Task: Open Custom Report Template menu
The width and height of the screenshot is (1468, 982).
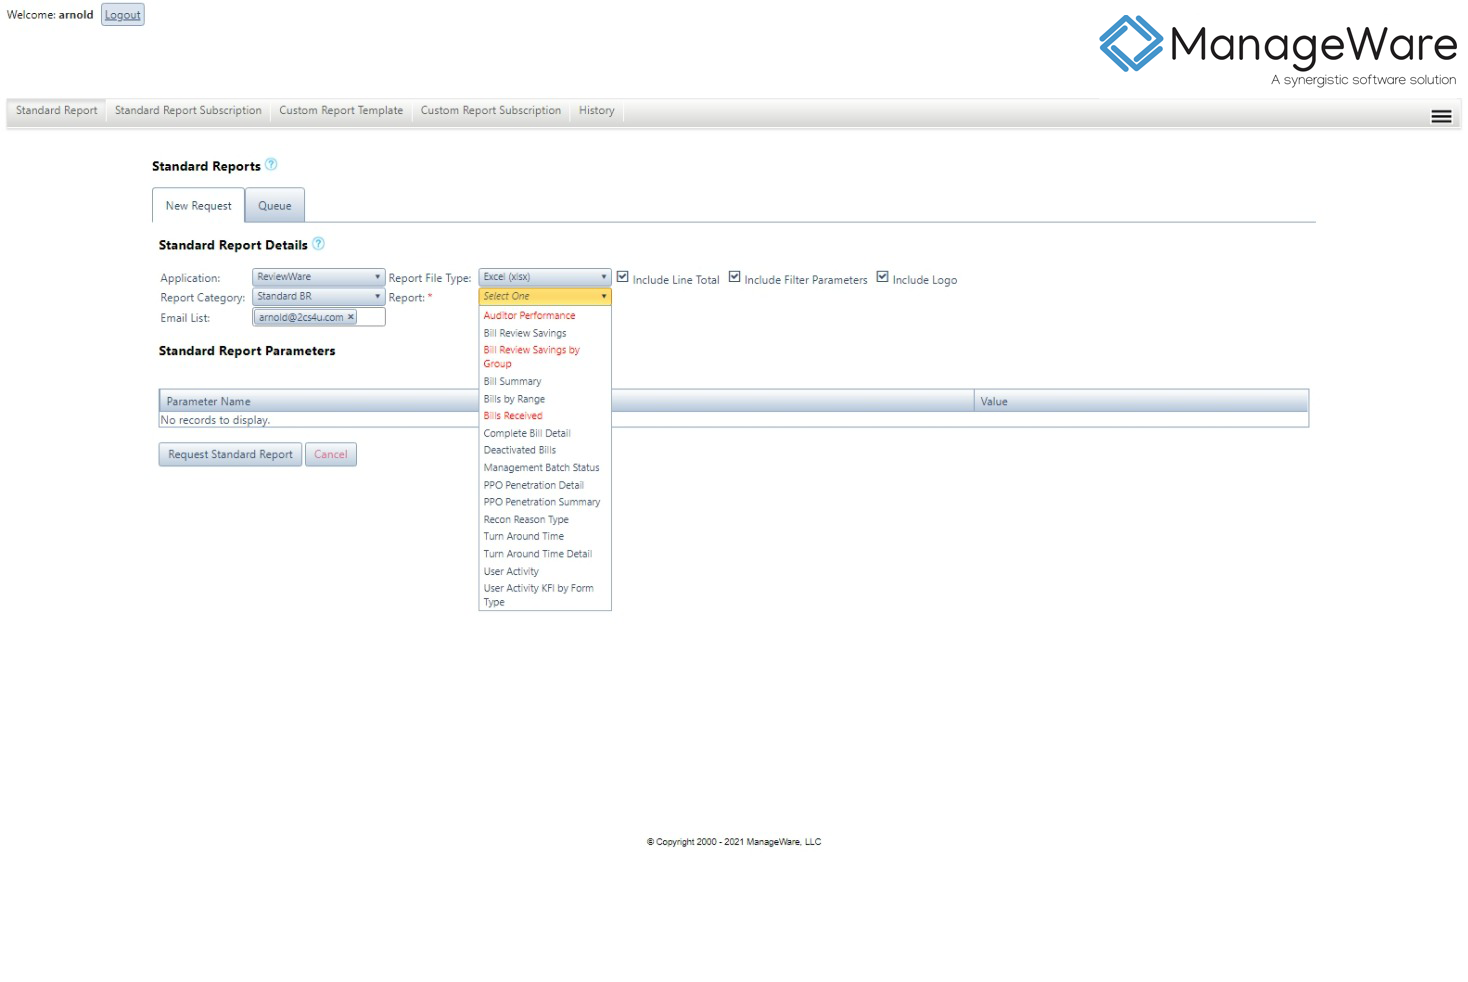Action: (341, 111)
